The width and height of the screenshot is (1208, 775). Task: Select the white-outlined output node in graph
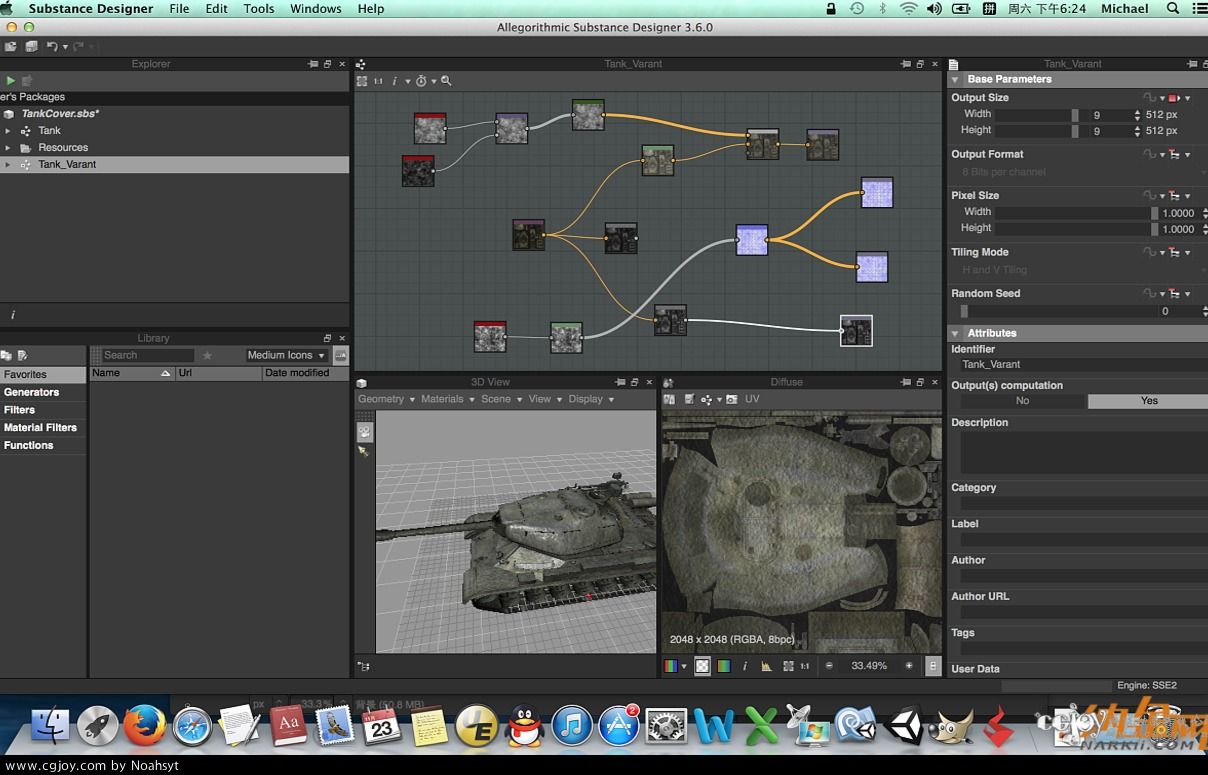[x=856, y=331]
